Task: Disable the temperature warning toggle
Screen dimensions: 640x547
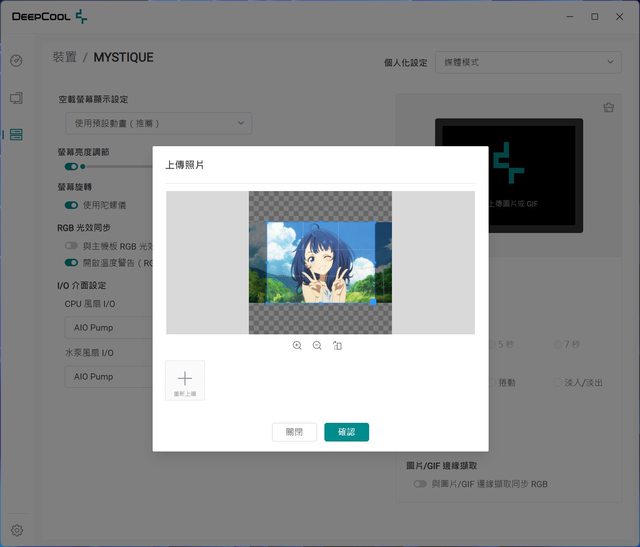Action: (x=71, y=263)
